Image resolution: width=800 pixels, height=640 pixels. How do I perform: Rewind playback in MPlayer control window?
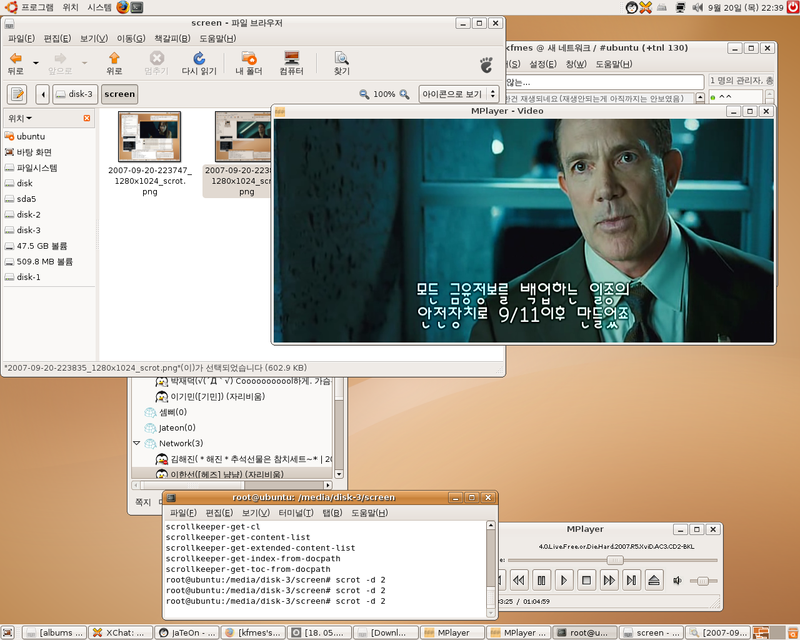(519, 580)
